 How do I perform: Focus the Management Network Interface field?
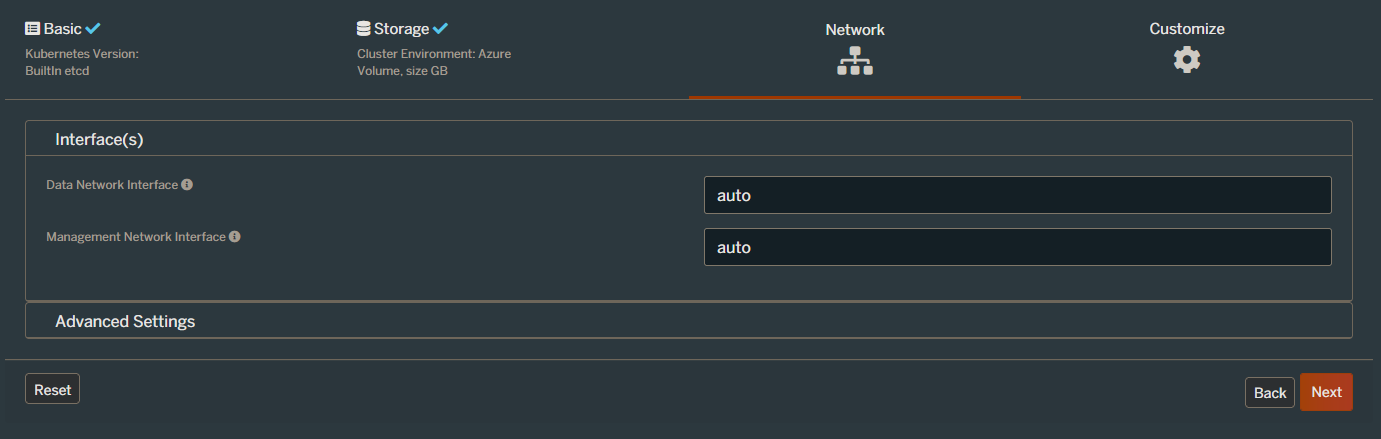point(1017,247)
